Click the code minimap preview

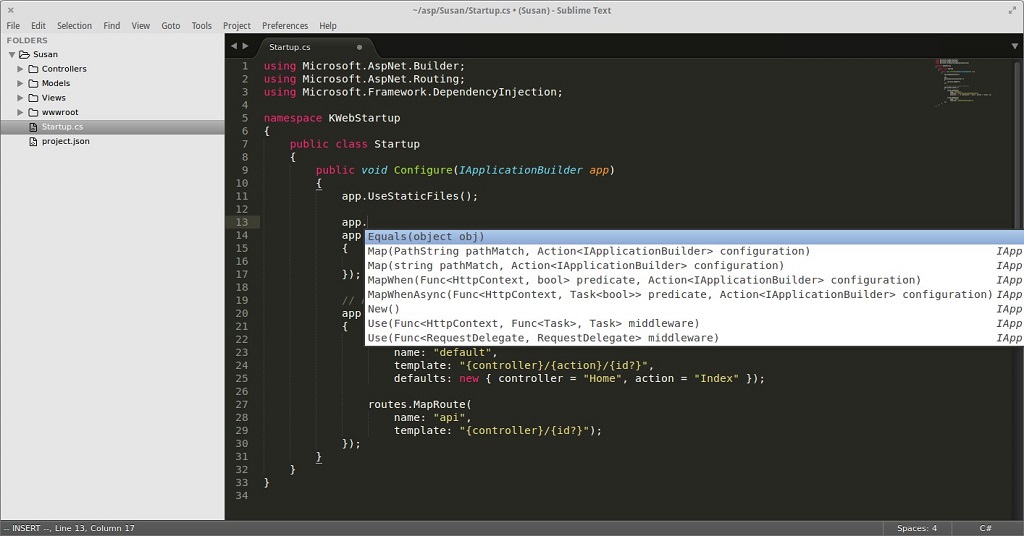[963, 82]
